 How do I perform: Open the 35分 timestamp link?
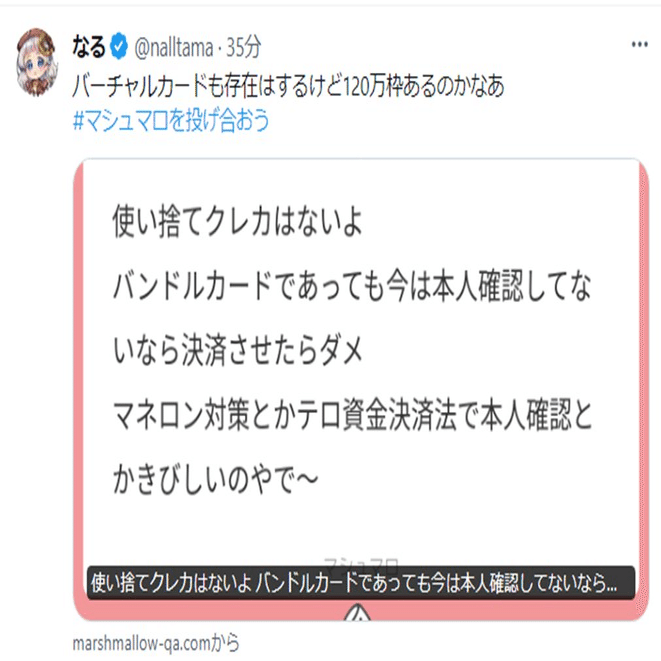pos(244,46)
